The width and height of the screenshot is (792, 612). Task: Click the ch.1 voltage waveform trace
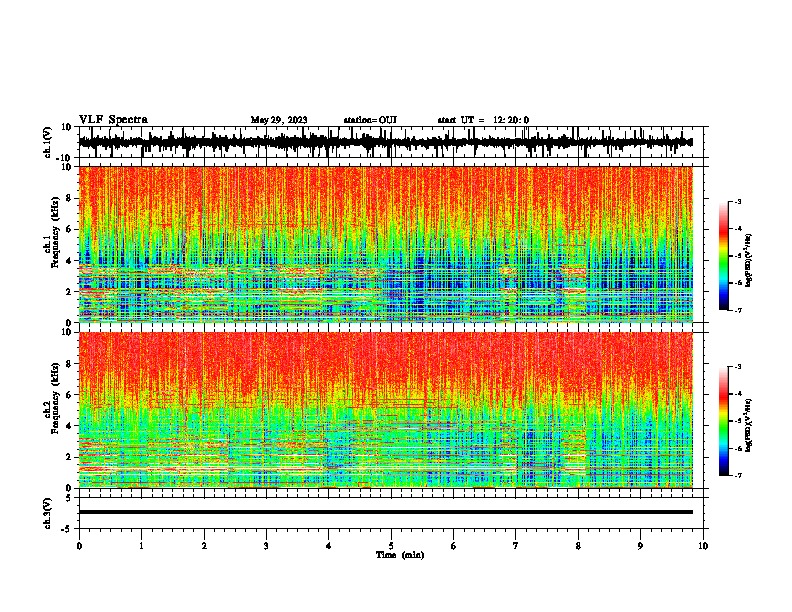click(x=386, y=142)
